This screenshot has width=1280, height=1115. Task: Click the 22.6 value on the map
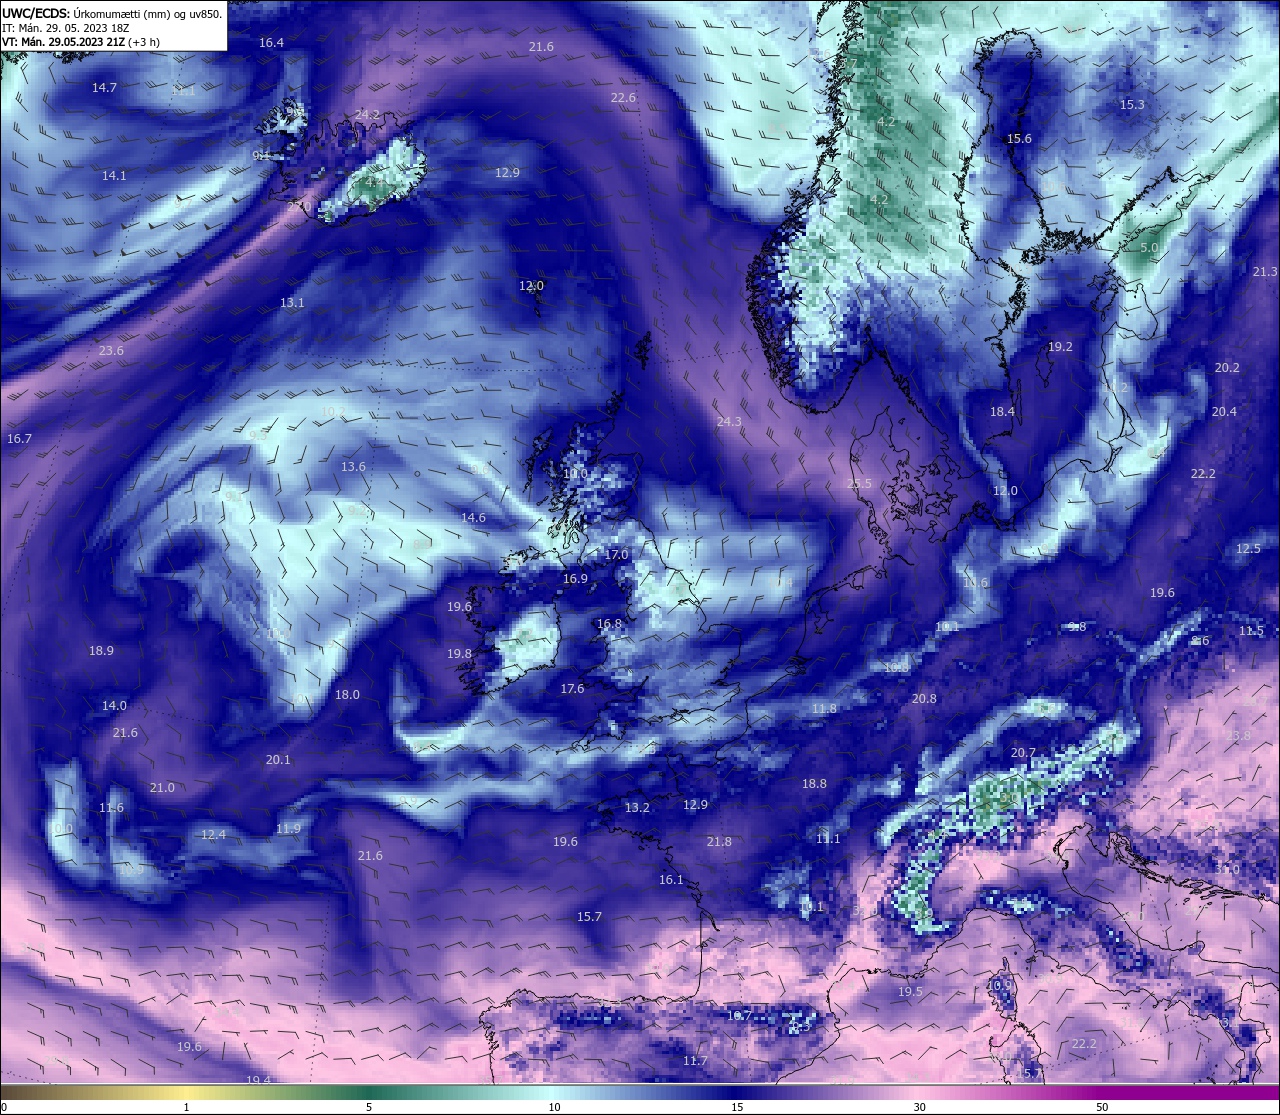pos(623,98)
